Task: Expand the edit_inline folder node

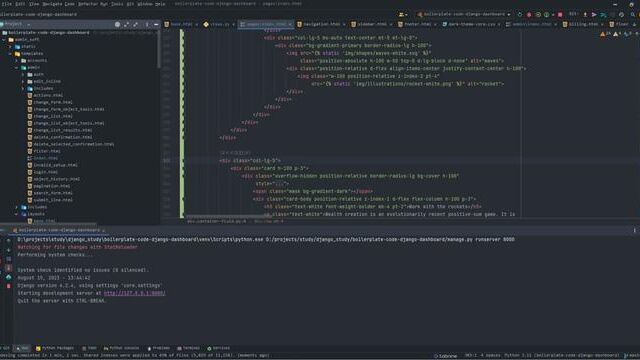Action: 23,81
